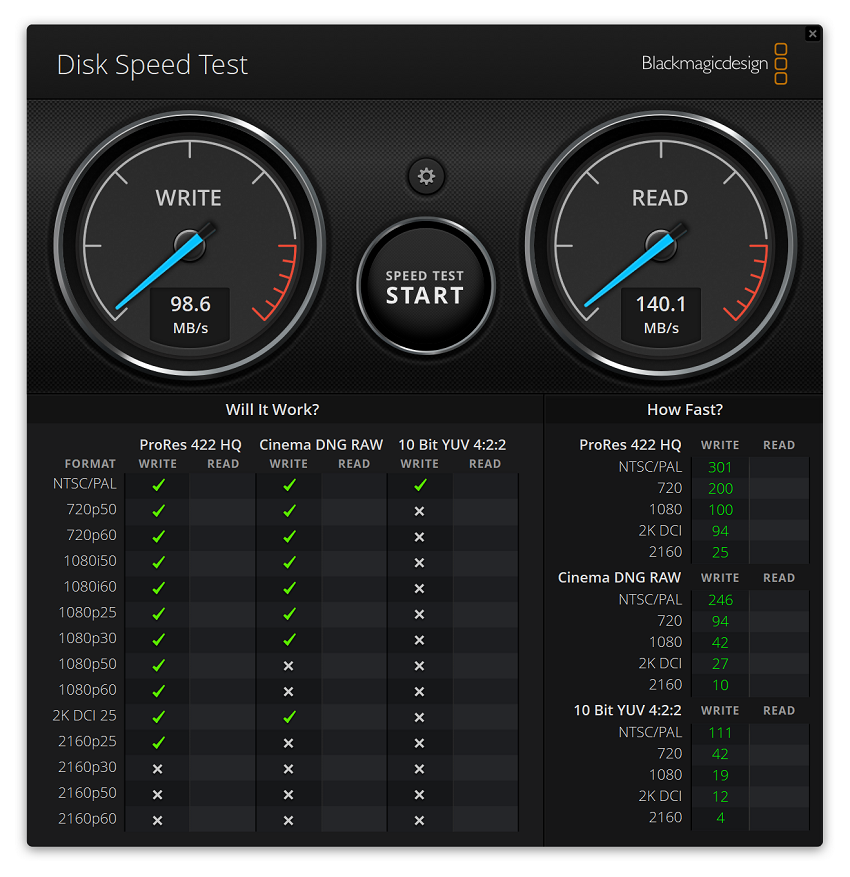Click Cinema DNG 1080 write value 42
Screen dimensions: 850x877
coord(720,642)
